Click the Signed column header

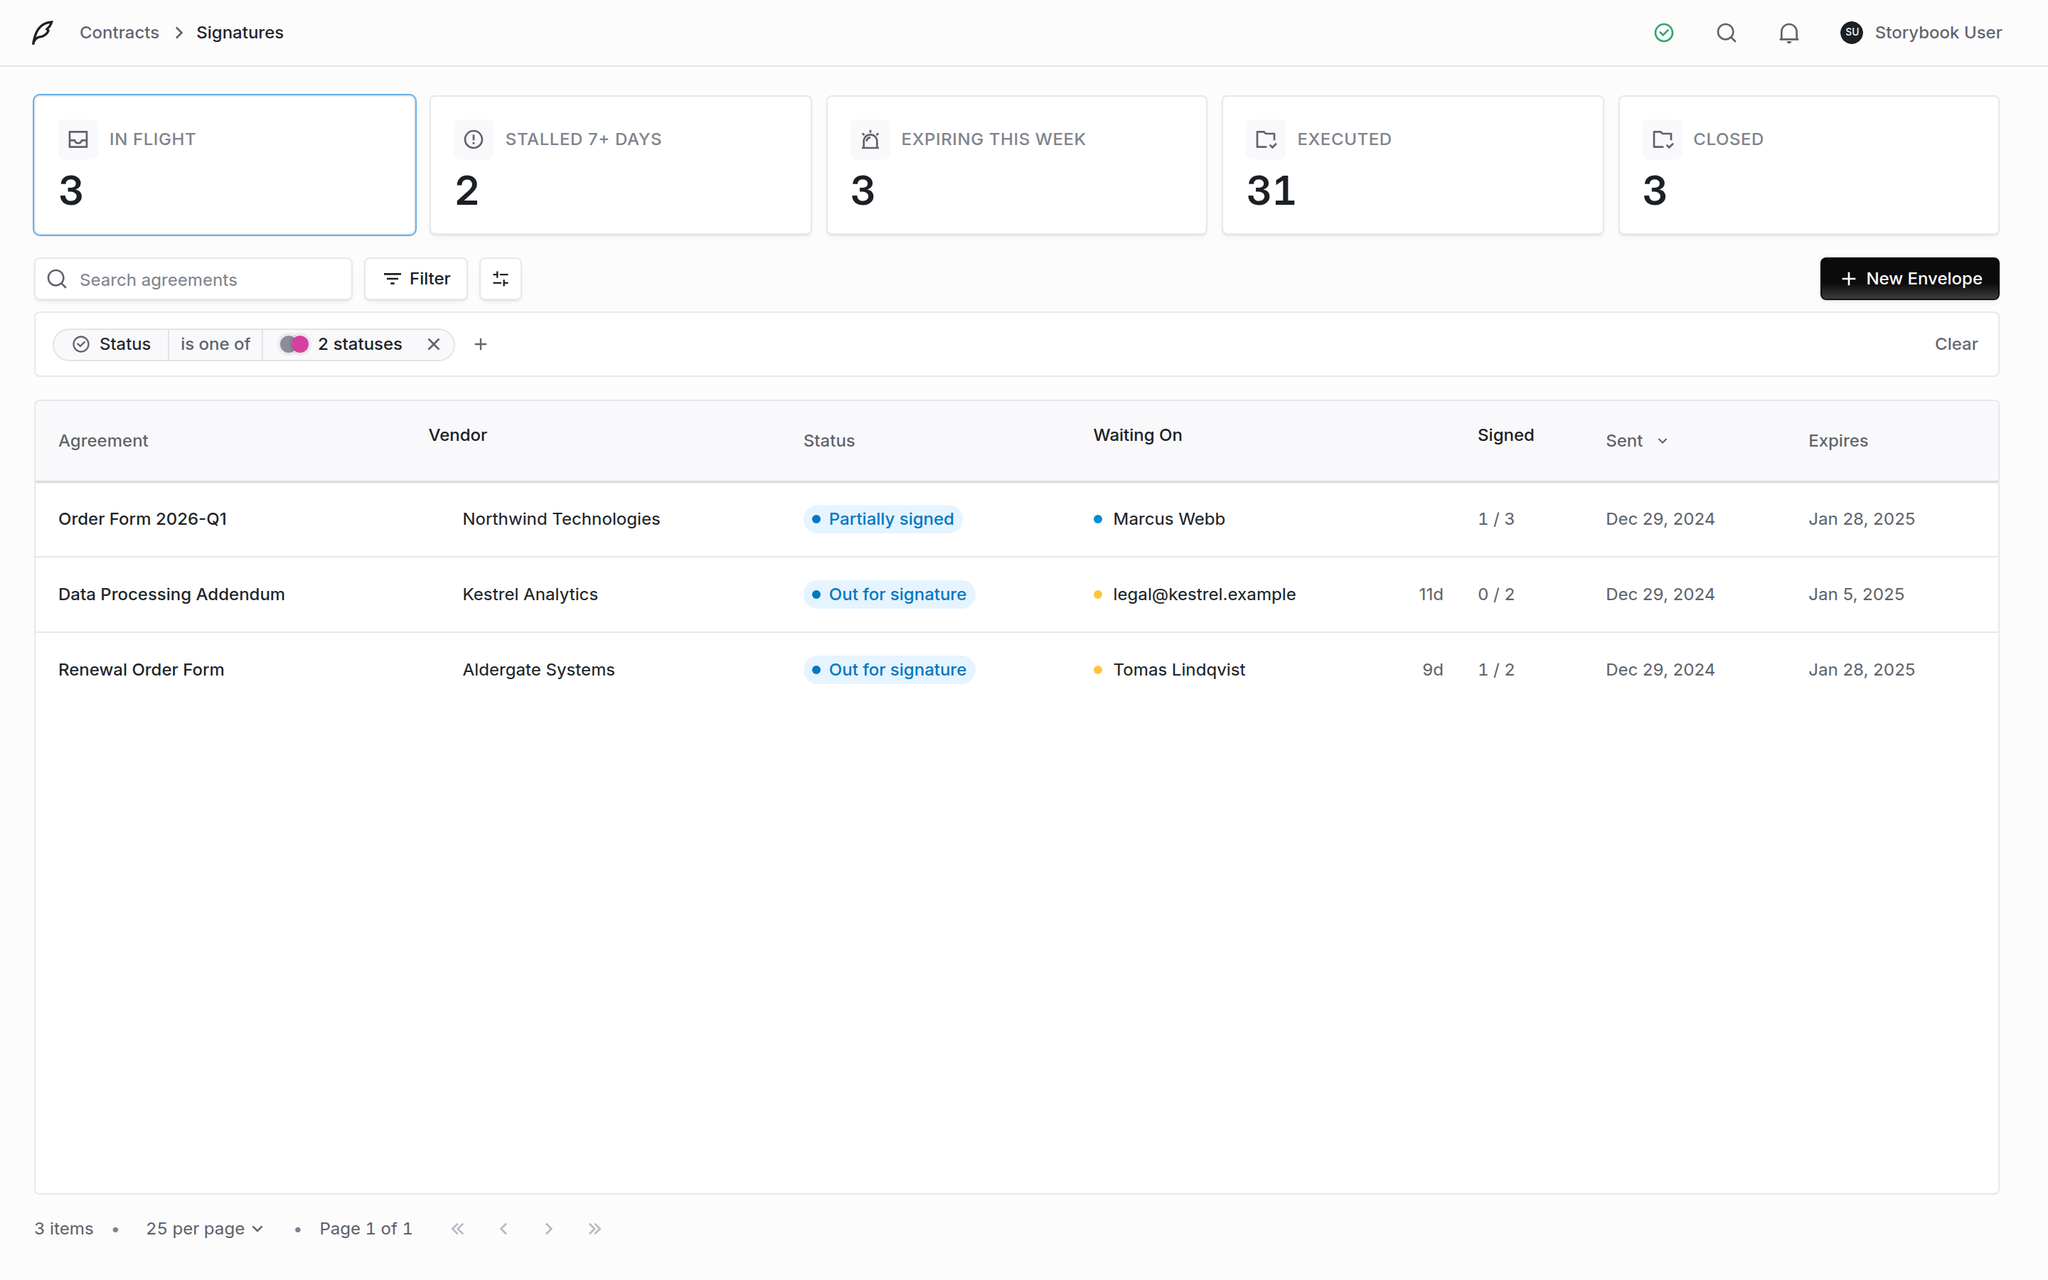tap(1506, 435)
